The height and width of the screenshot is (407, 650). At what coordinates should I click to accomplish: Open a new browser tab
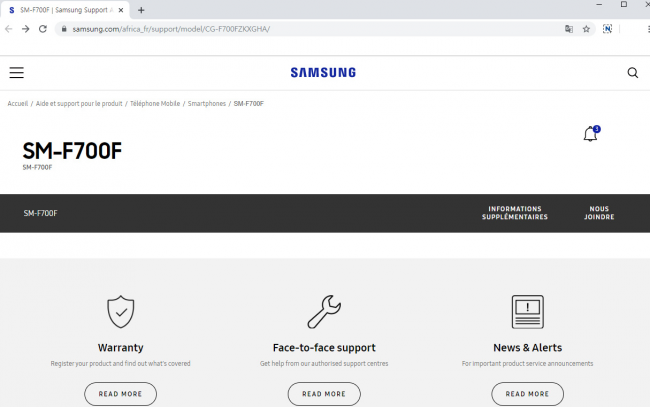tap(141, 10)
